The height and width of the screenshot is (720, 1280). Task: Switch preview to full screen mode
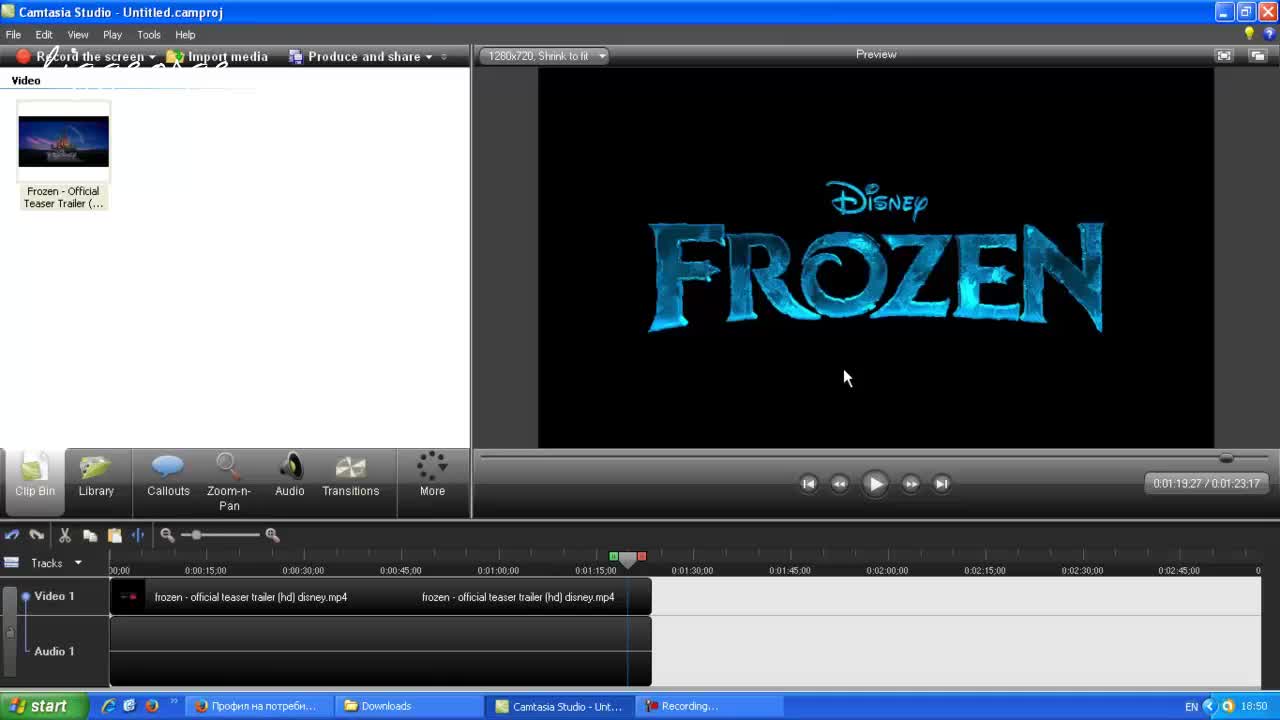[x=1224, y=56]
